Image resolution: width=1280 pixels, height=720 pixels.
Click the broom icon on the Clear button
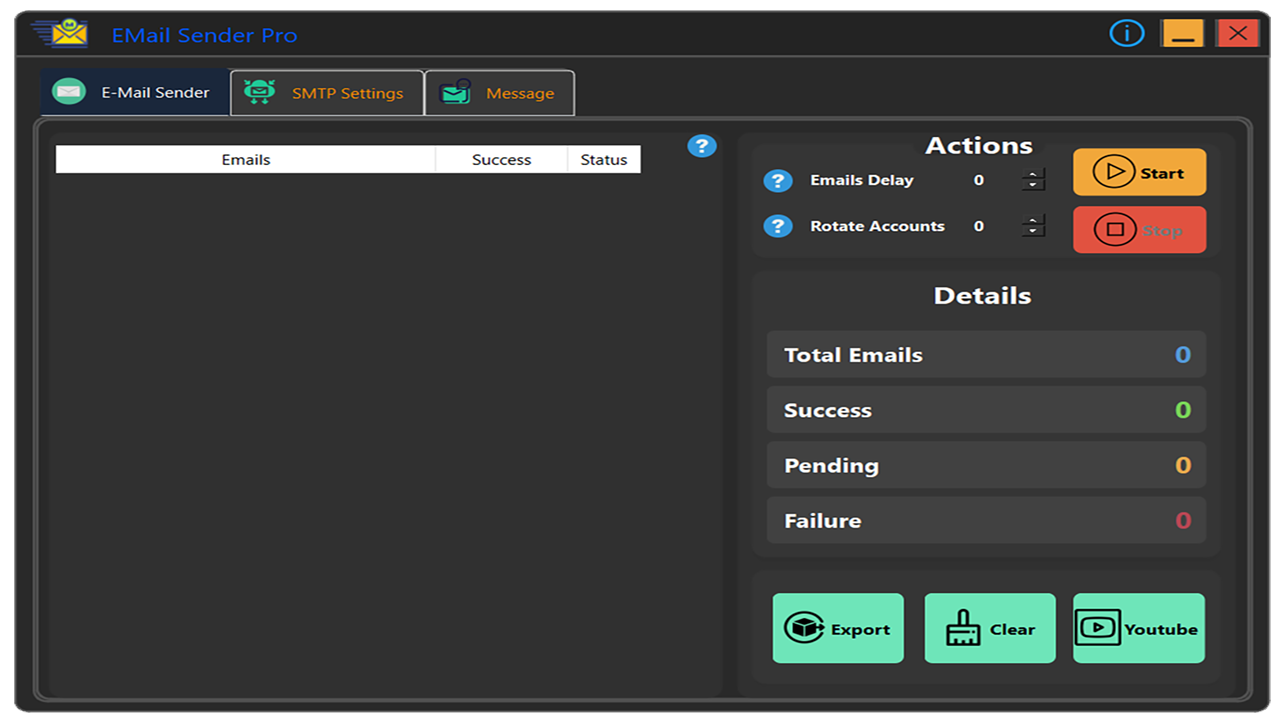coord(962,628)
